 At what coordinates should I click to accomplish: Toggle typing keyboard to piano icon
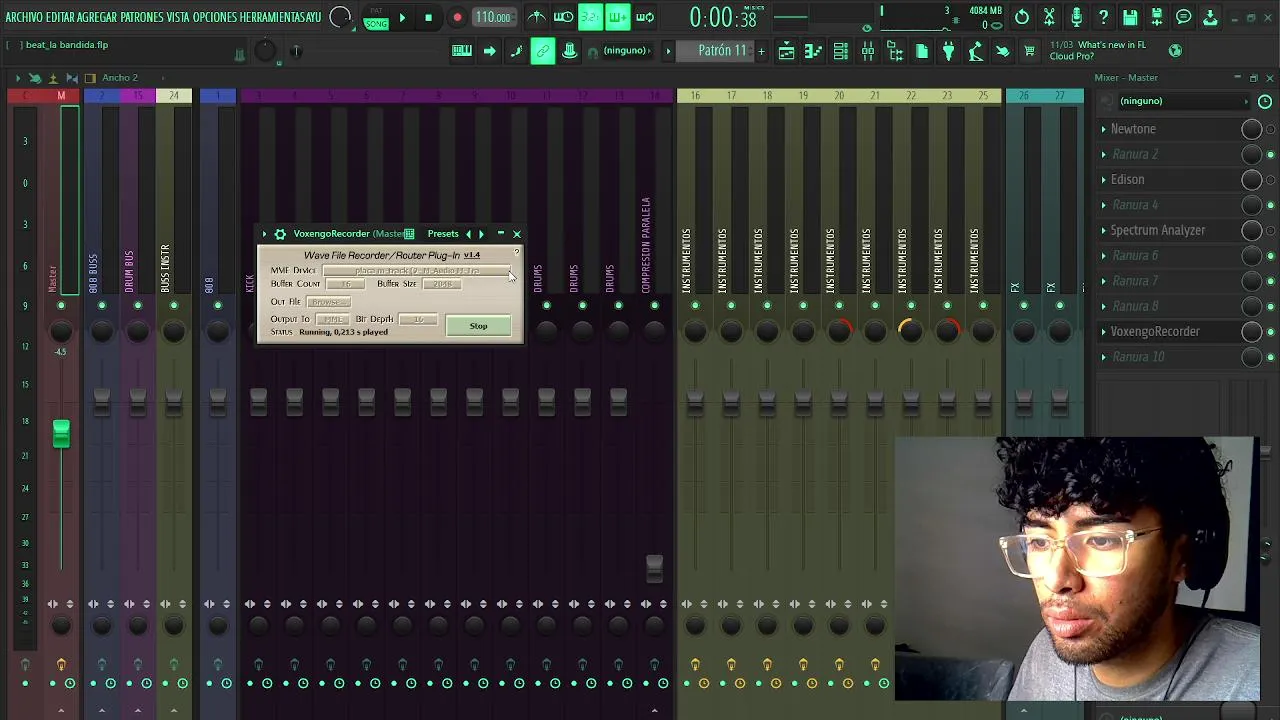(462, 51)
